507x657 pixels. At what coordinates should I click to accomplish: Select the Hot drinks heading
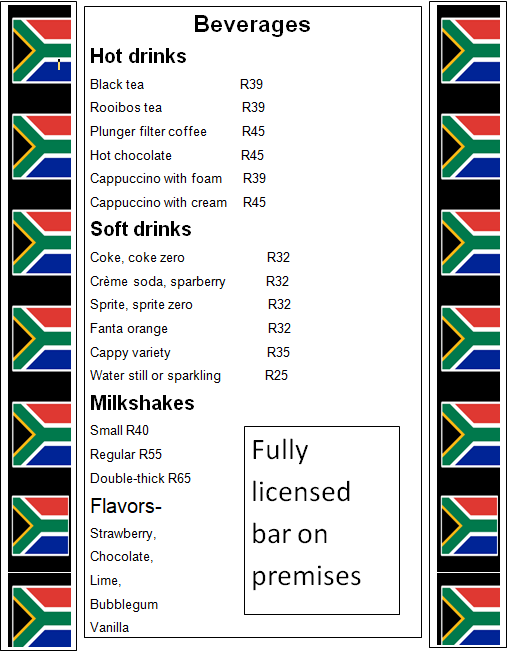[138, 56]
